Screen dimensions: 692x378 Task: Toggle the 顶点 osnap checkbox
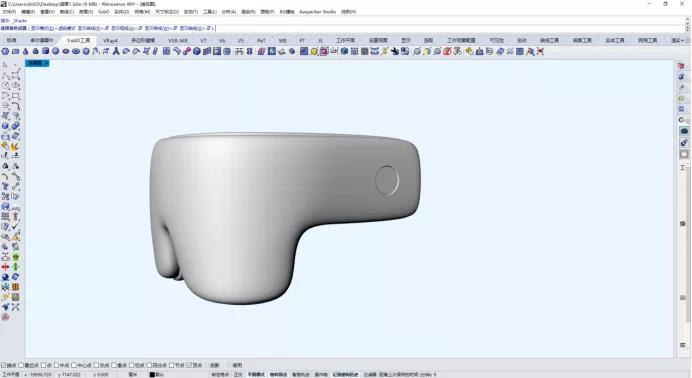[189, 365]
